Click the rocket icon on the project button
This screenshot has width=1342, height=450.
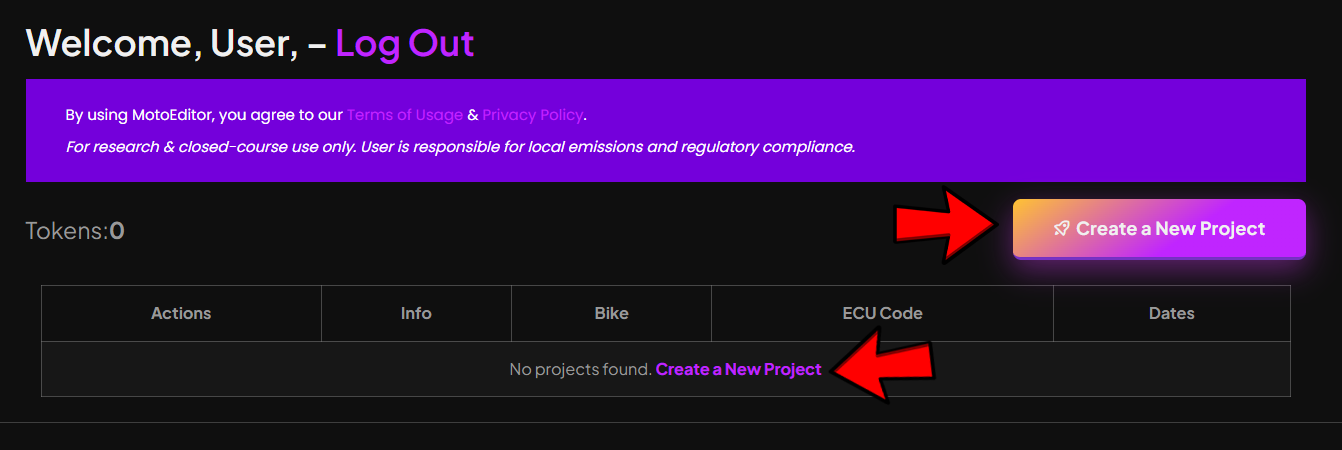[x=1062, y=229]
